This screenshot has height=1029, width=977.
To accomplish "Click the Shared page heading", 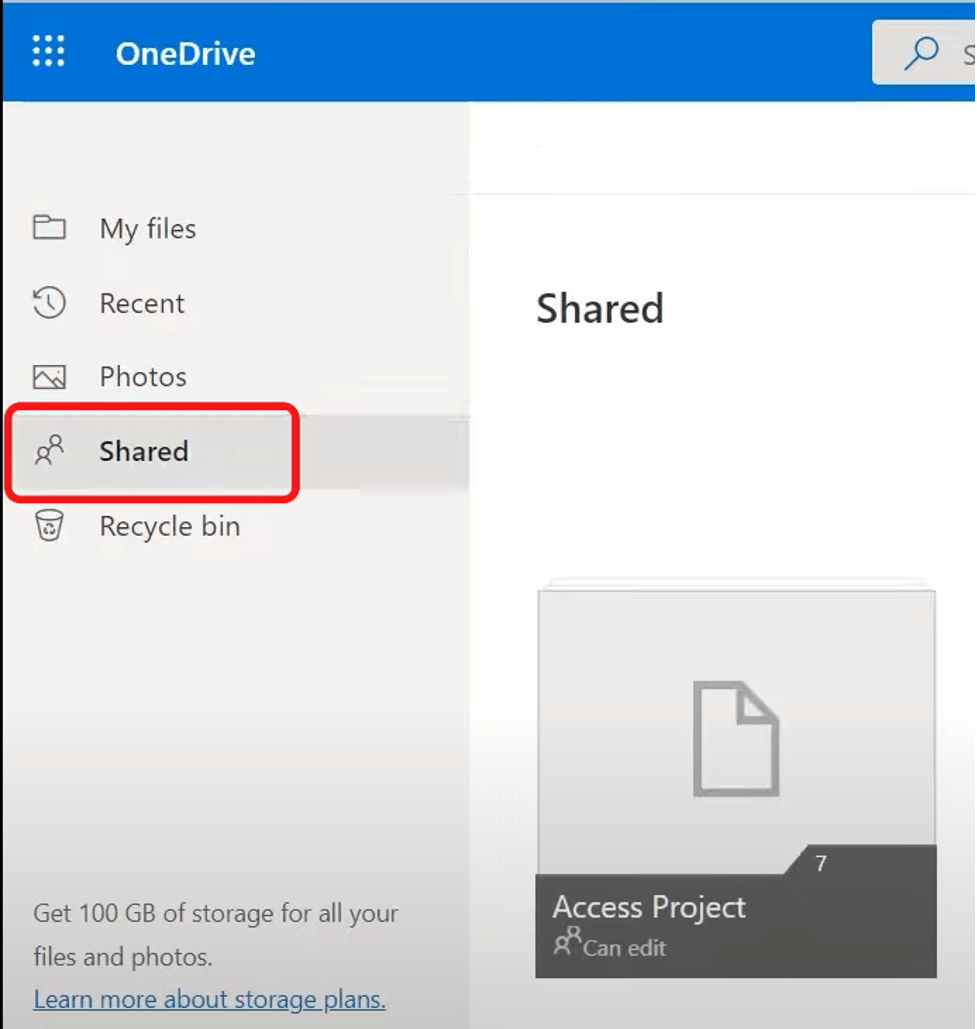I will click(600, 308).
